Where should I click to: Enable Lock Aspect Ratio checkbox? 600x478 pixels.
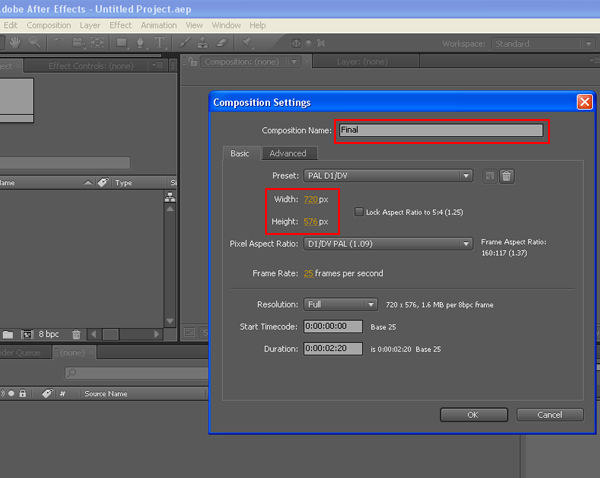coord(359,212)
